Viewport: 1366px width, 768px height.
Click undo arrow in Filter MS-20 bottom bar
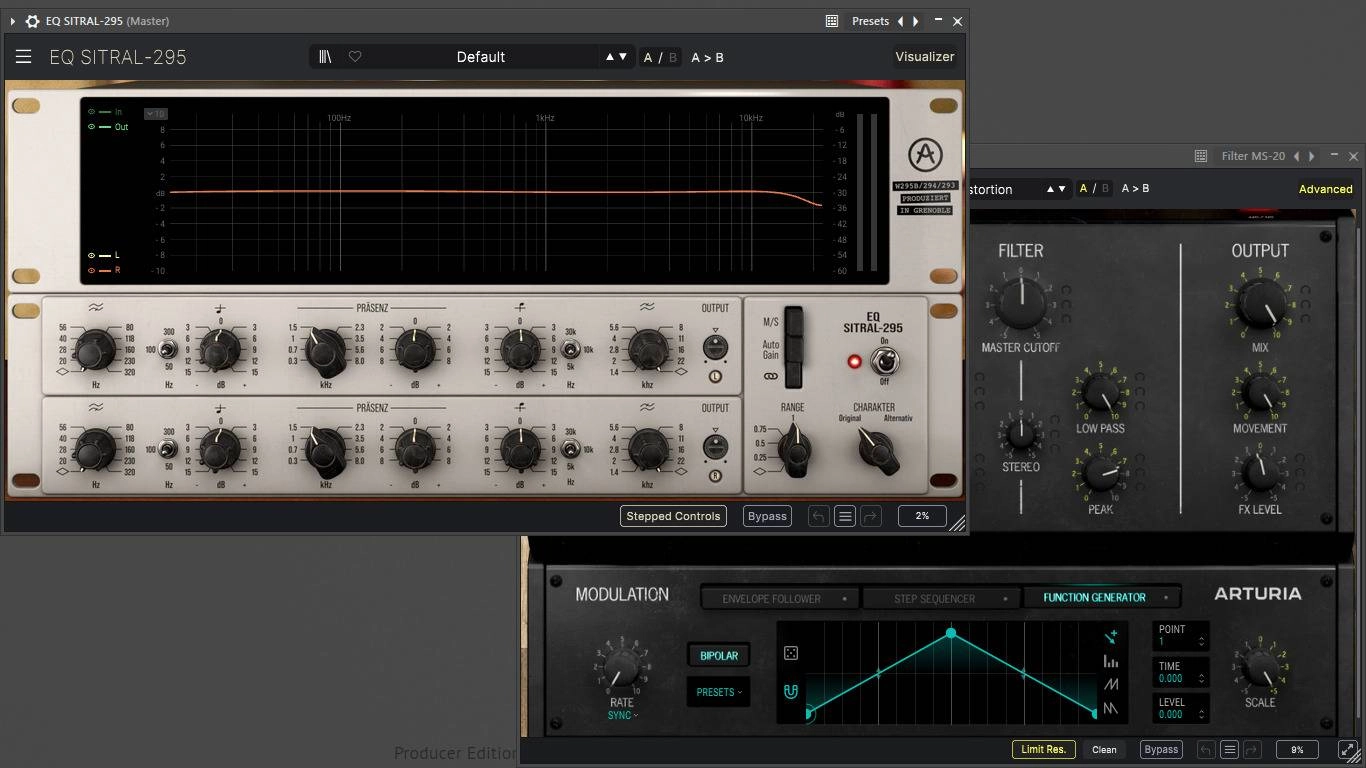pyautogui.click(x=1206, y=749)
